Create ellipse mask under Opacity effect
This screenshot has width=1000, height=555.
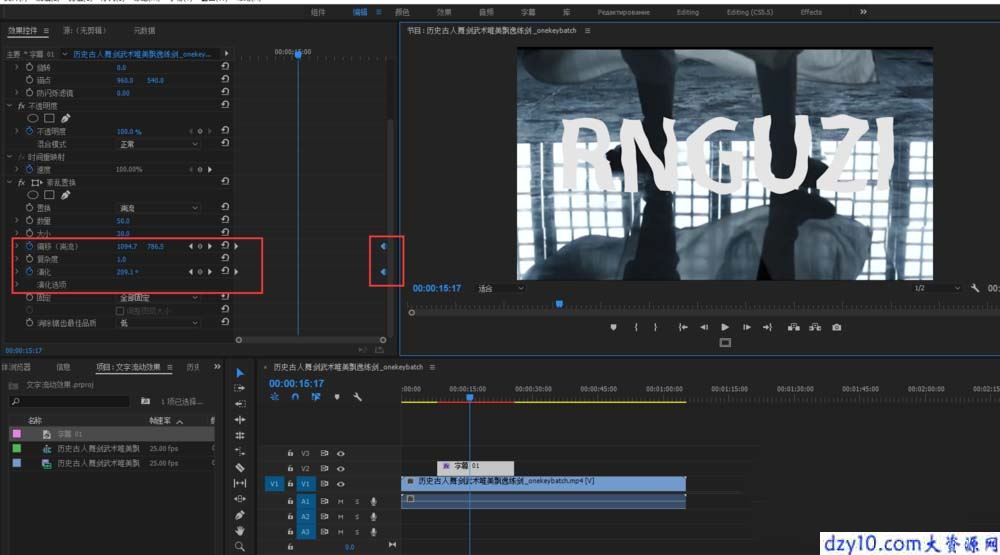click(x=33, y=118)
